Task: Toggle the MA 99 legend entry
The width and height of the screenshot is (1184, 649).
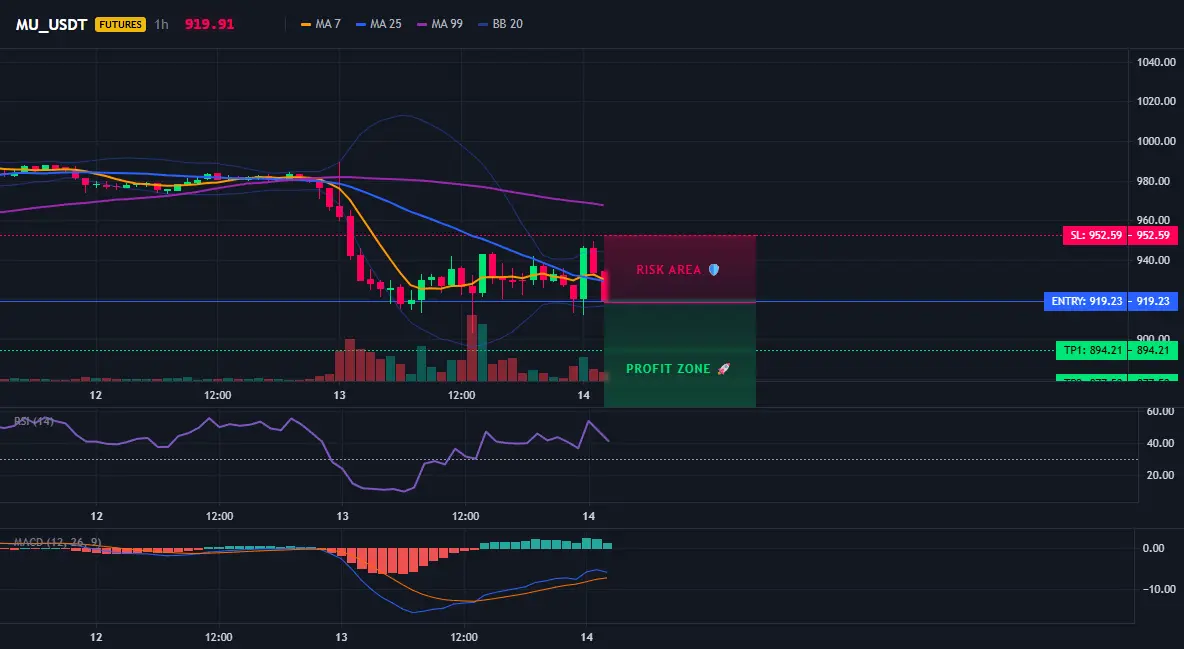Action: pyautogui.click(x=439, y=24)
